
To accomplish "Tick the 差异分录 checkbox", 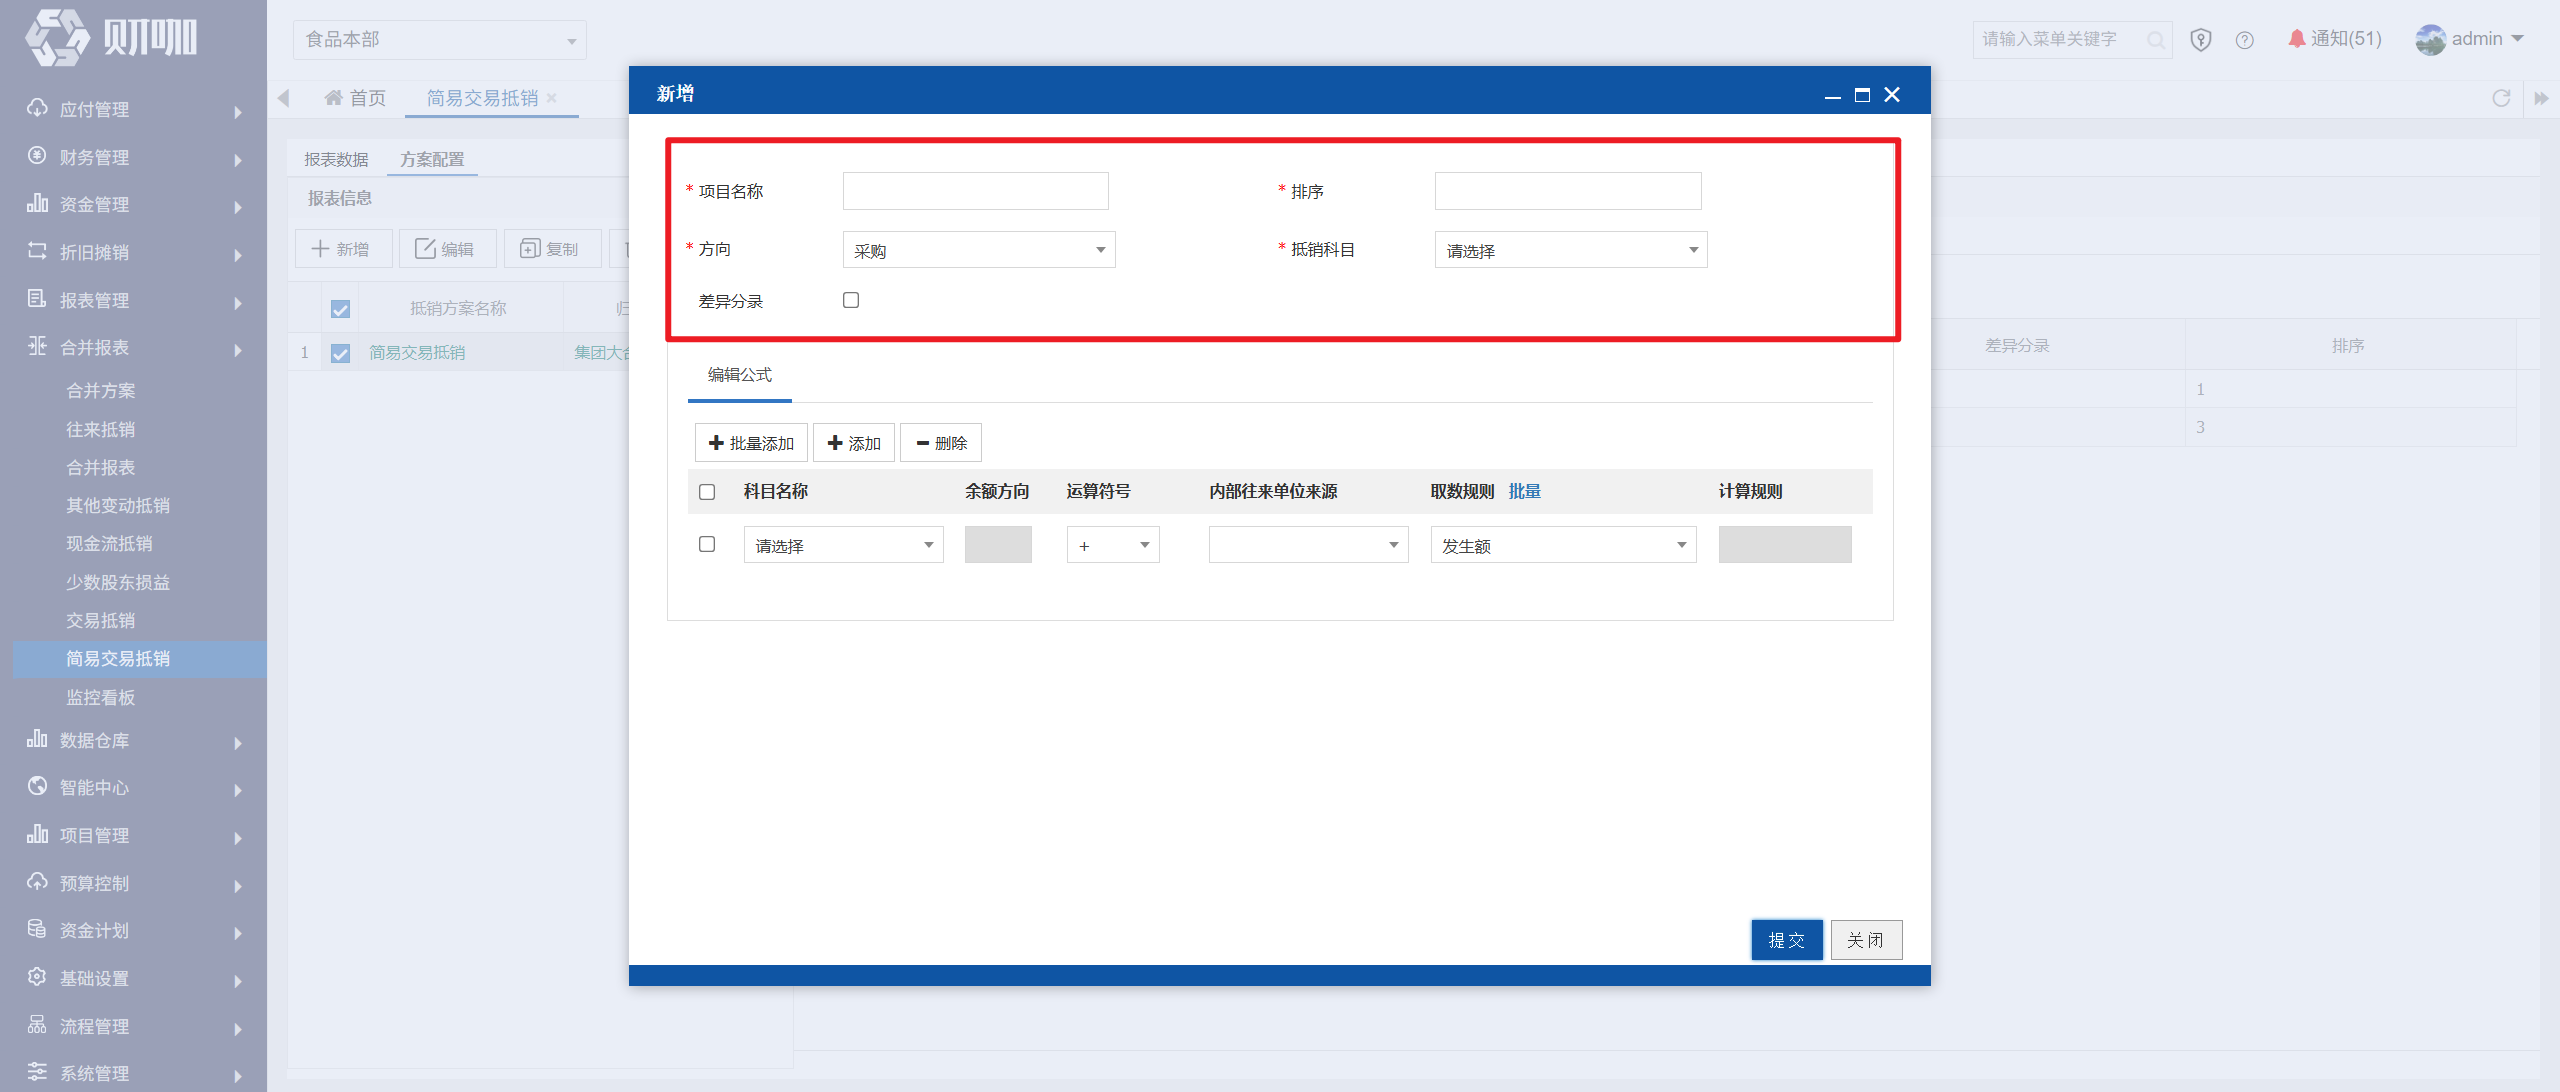I will click(x=851, y=300).
